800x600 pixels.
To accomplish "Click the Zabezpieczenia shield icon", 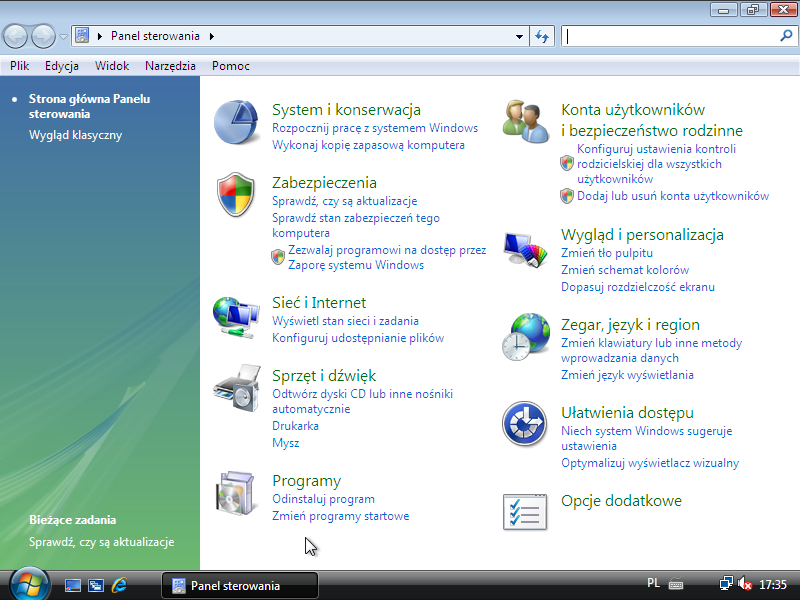I will coord(236,194).
